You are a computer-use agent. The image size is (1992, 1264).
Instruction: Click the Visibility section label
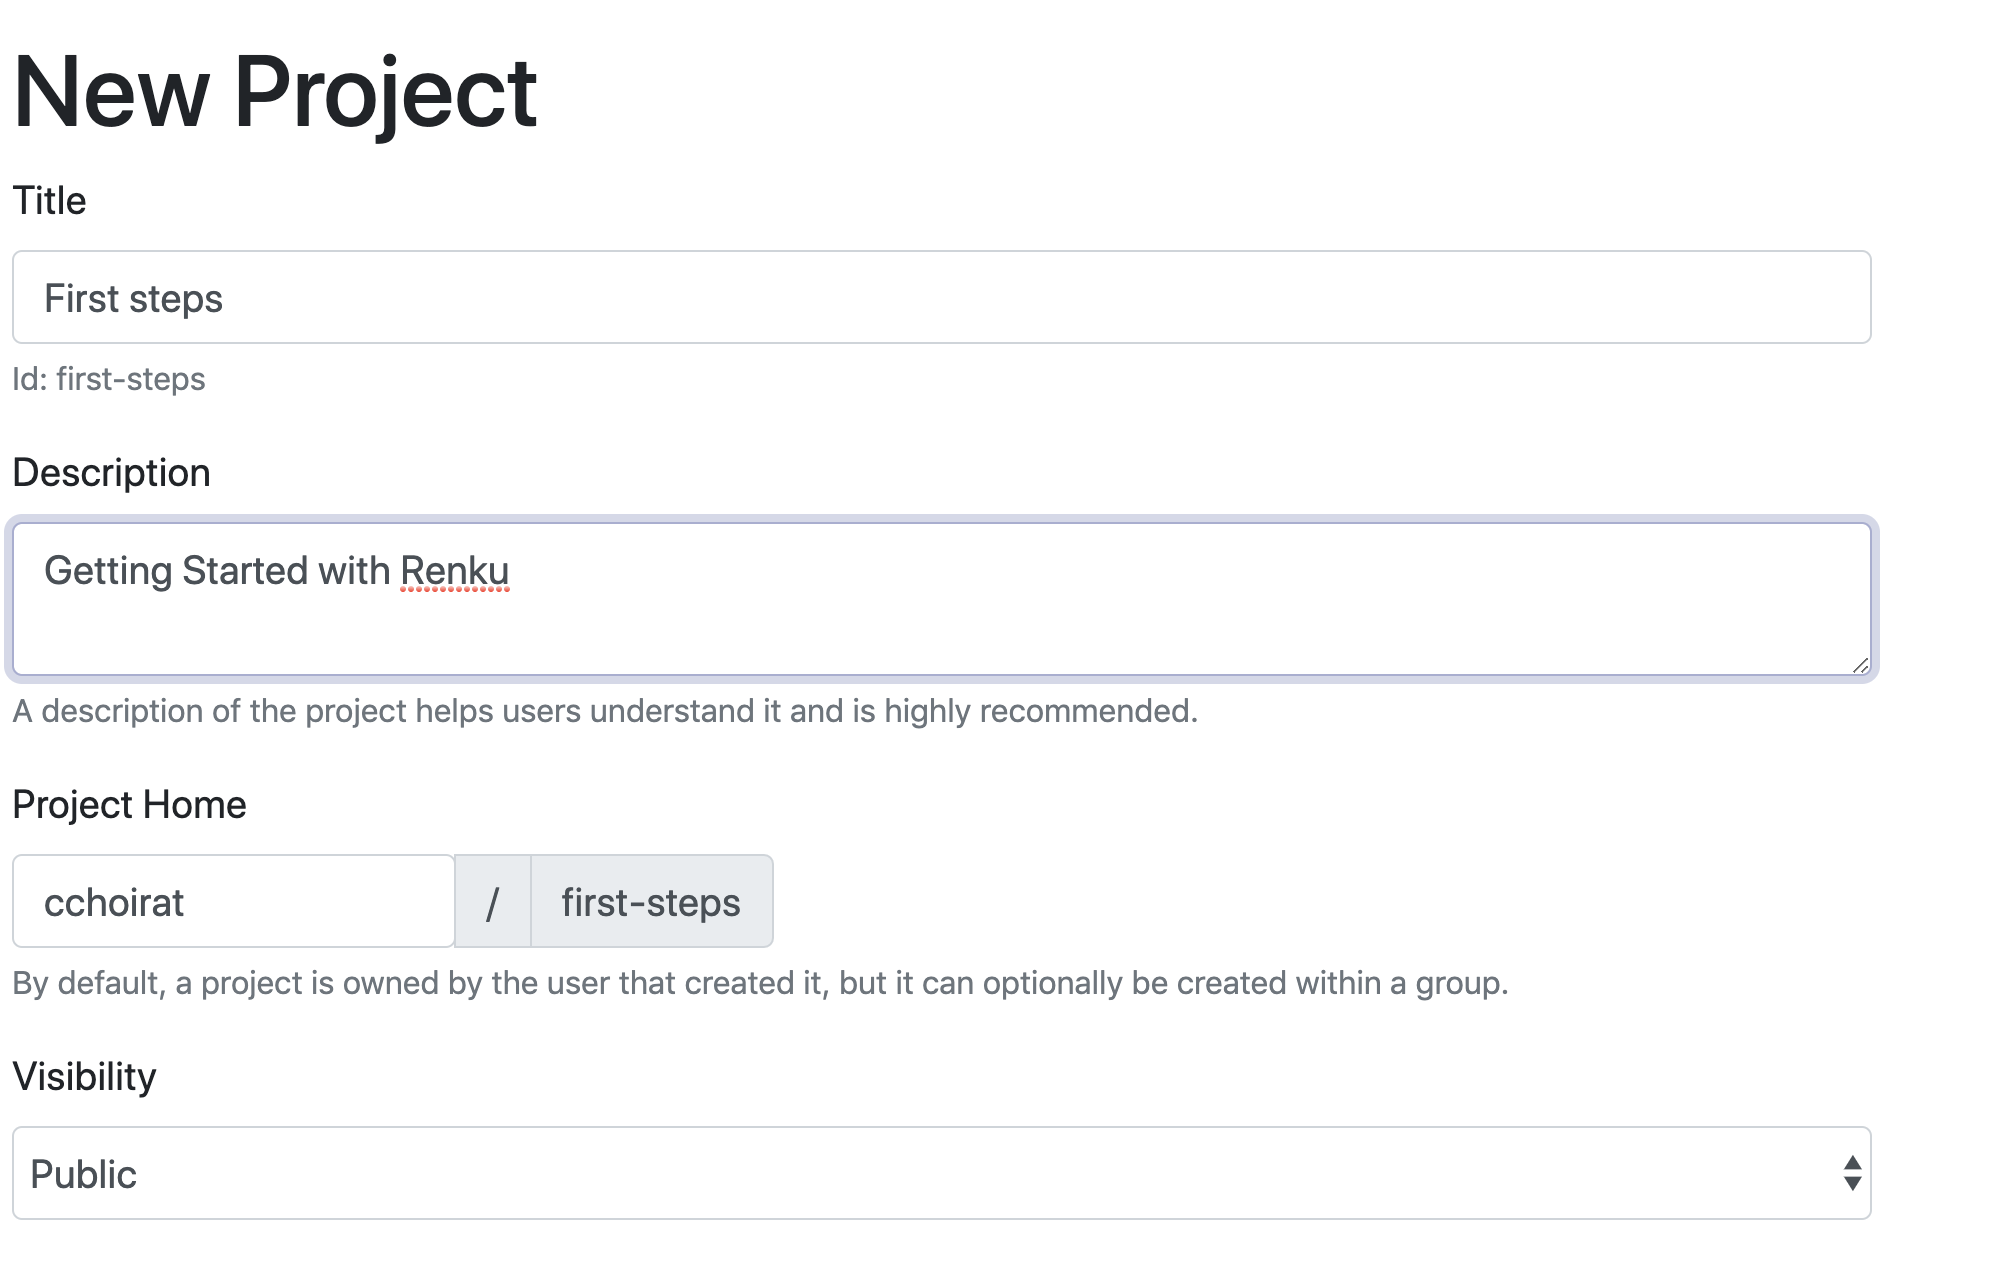(x=84, y=1076)
